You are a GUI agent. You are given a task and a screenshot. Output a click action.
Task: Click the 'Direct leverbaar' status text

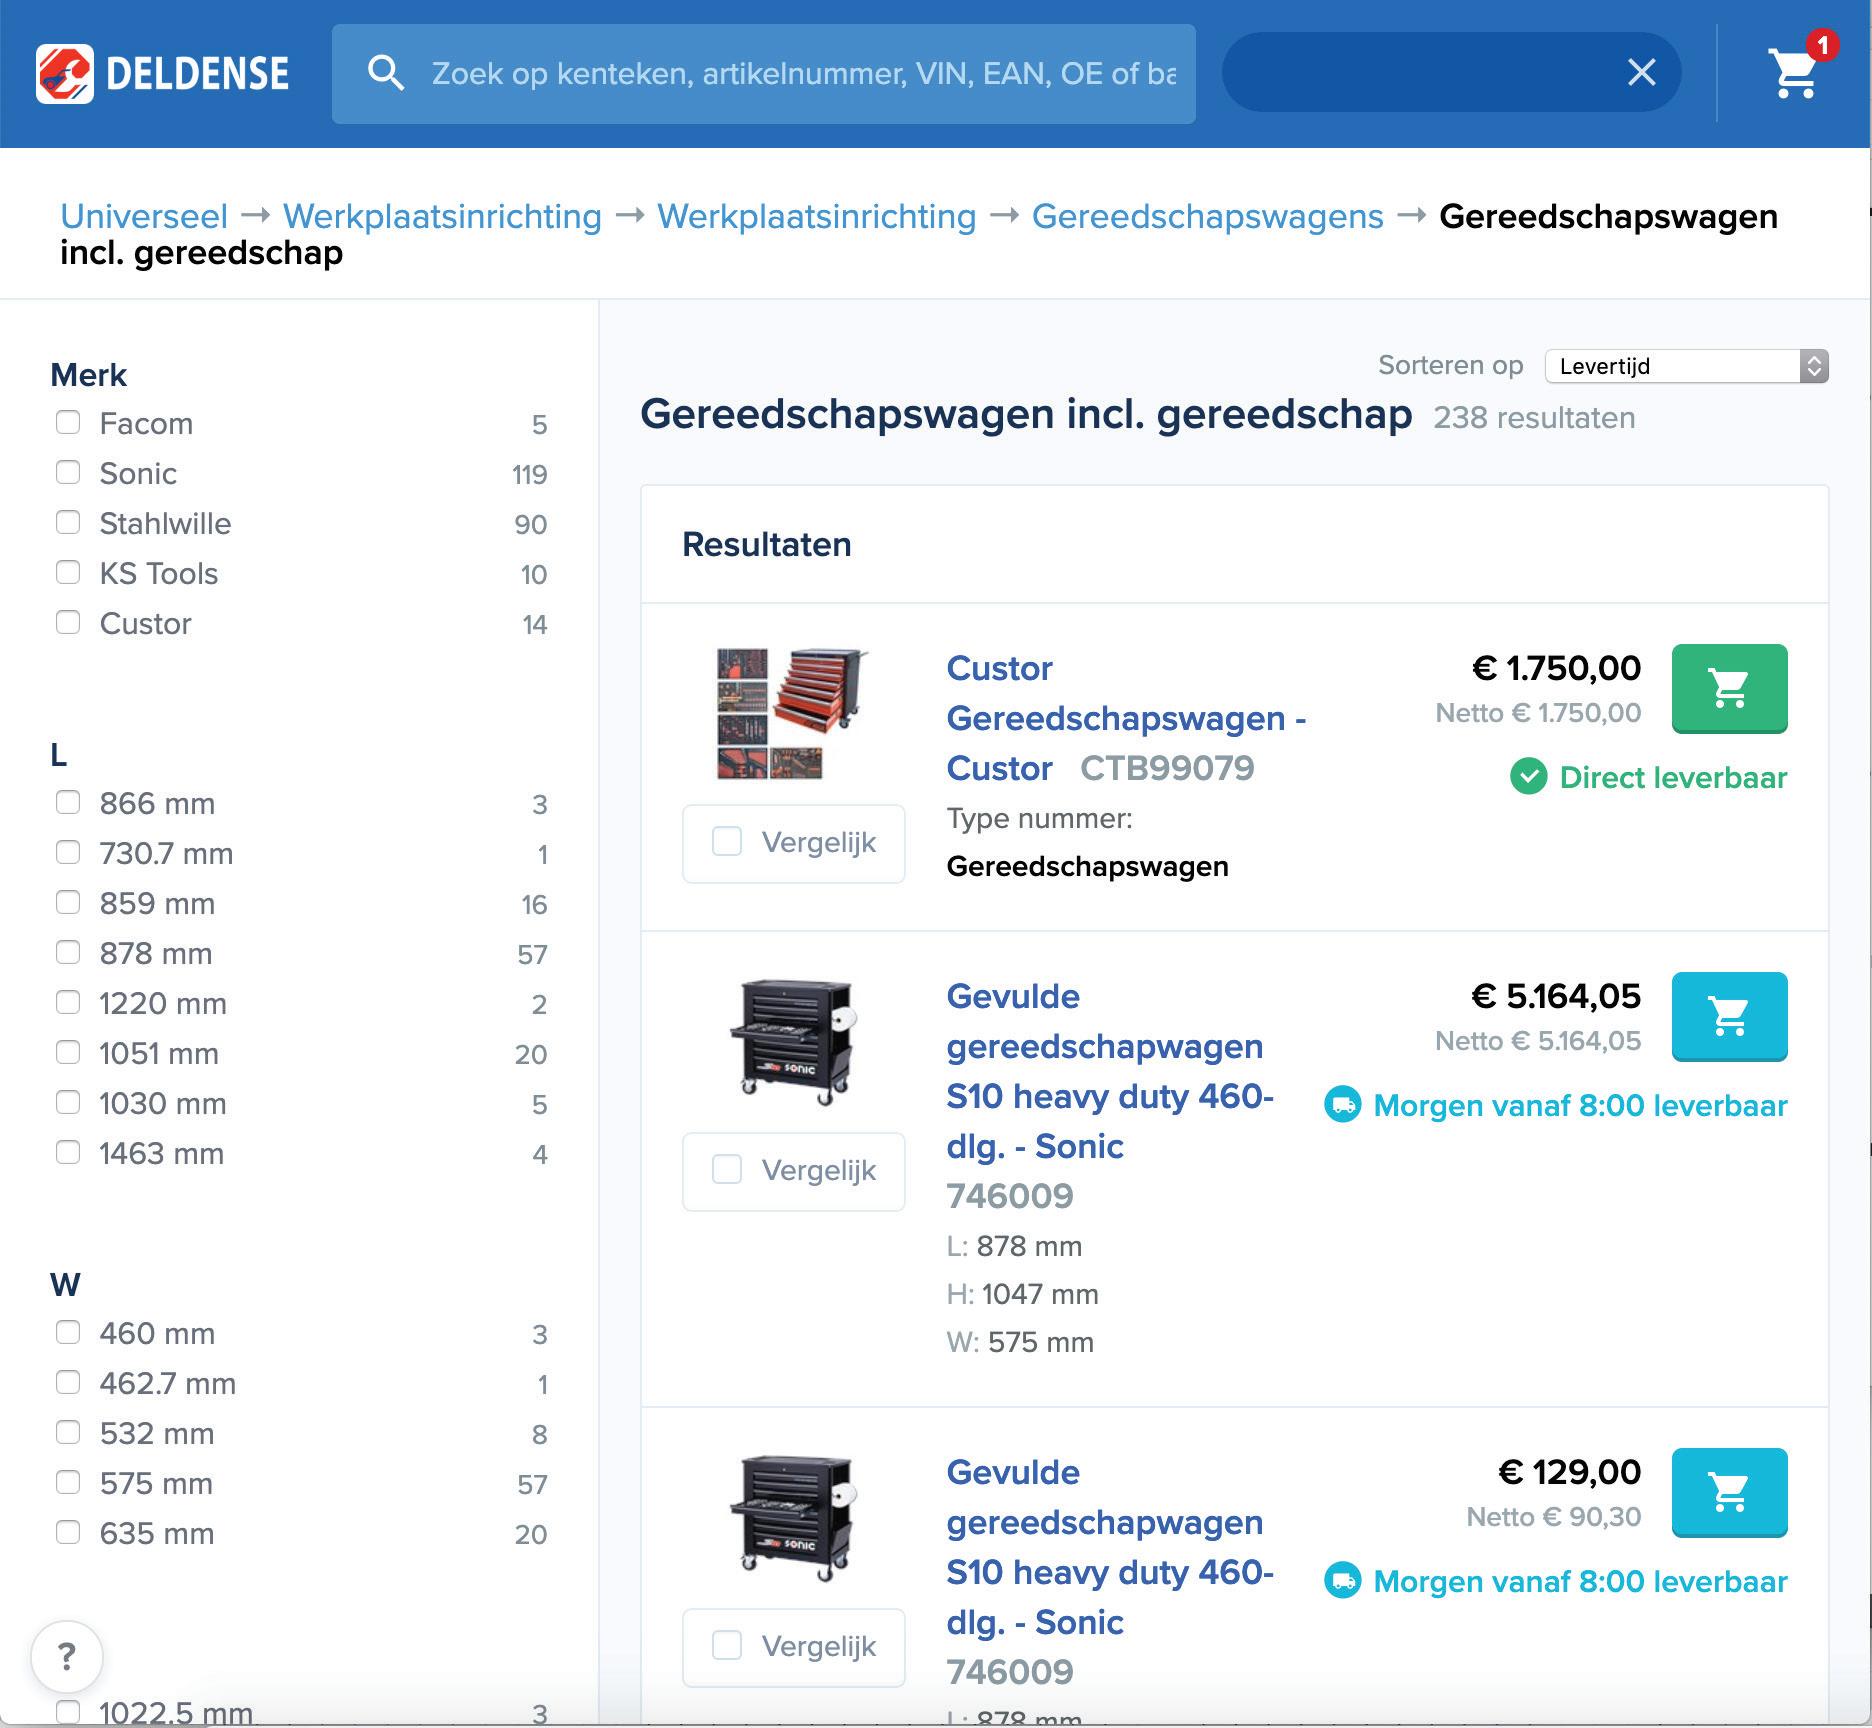click(x=1673, y=777)
